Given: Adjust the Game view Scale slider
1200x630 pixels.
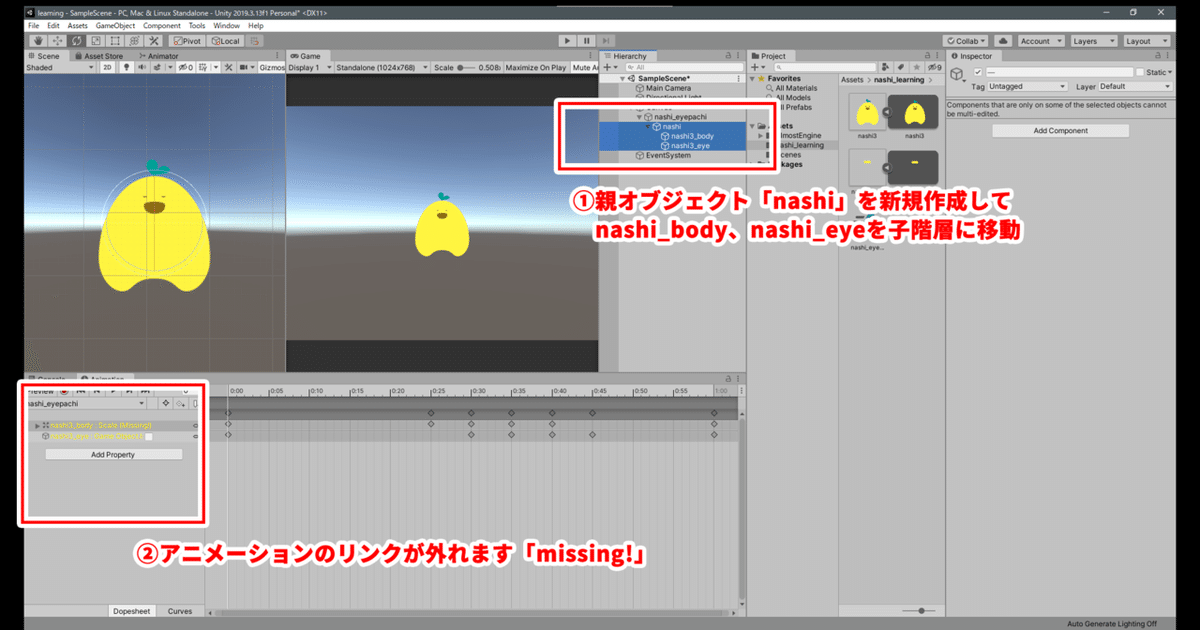Looking at the screenshot, I should pos(468,67).
